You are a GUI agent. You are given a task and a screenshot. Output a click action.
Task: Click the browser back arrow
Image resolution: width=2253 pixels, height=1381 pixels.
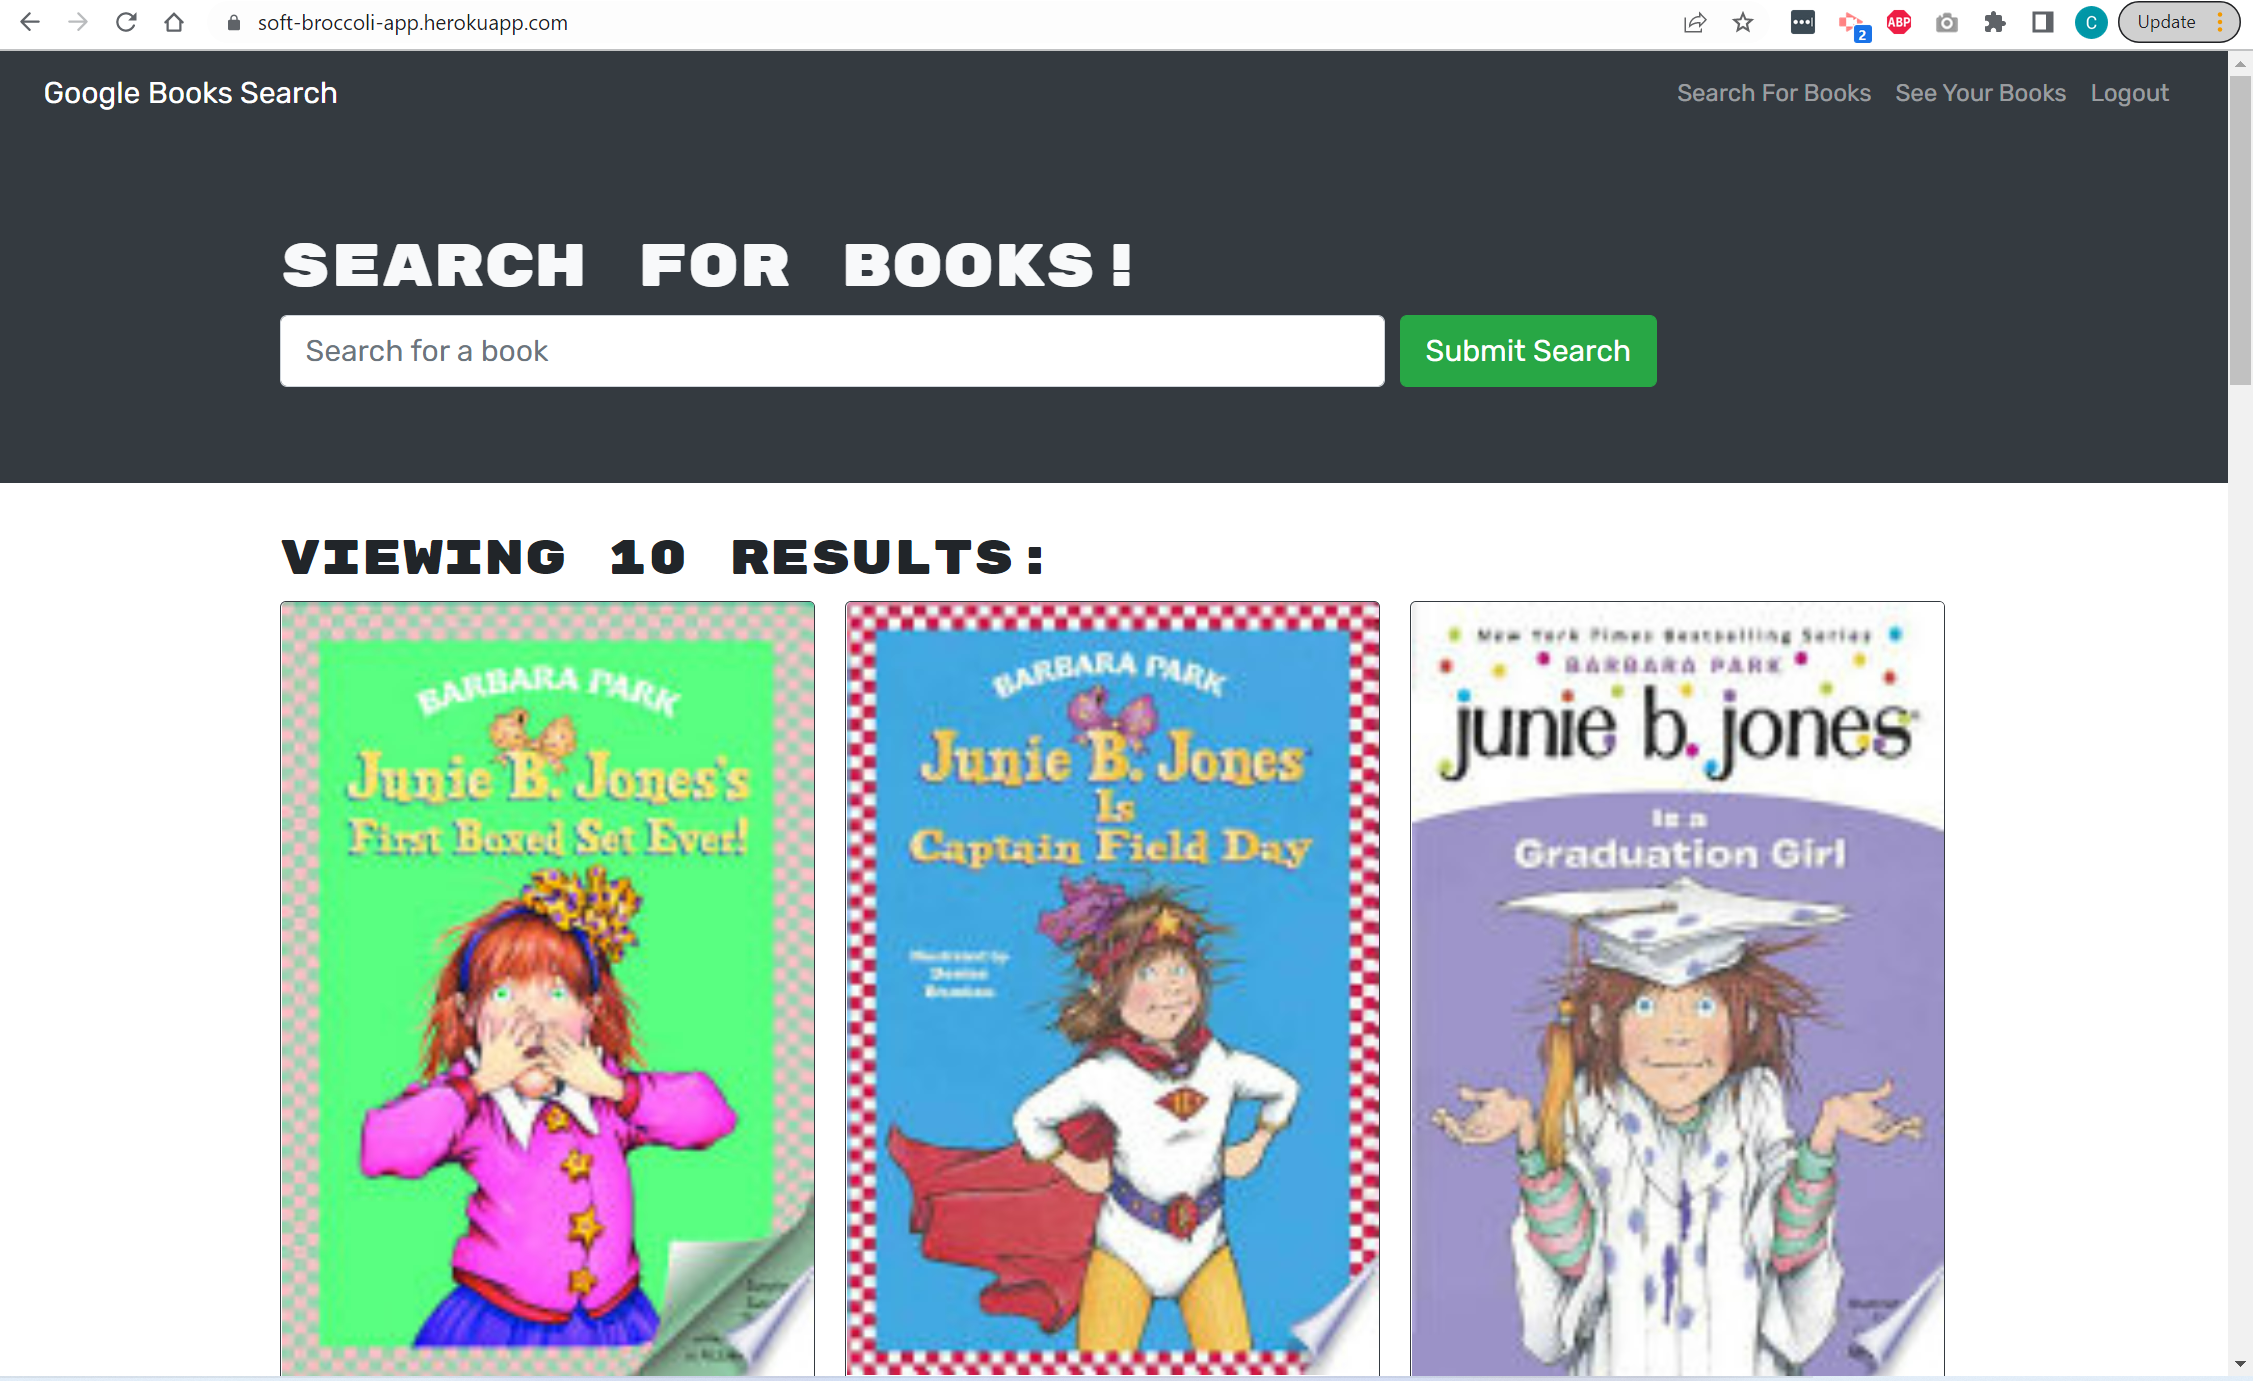pyautogui.click(x=30, y=22)
